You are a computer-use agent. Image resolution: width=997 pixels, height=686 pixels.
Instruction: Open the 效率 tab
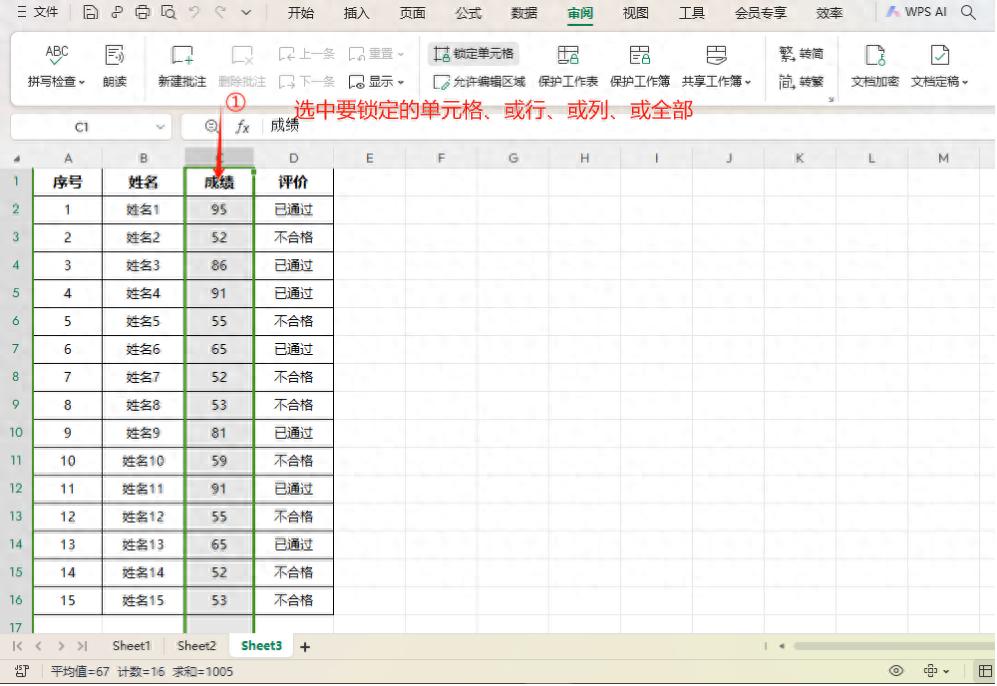point(829,13)
